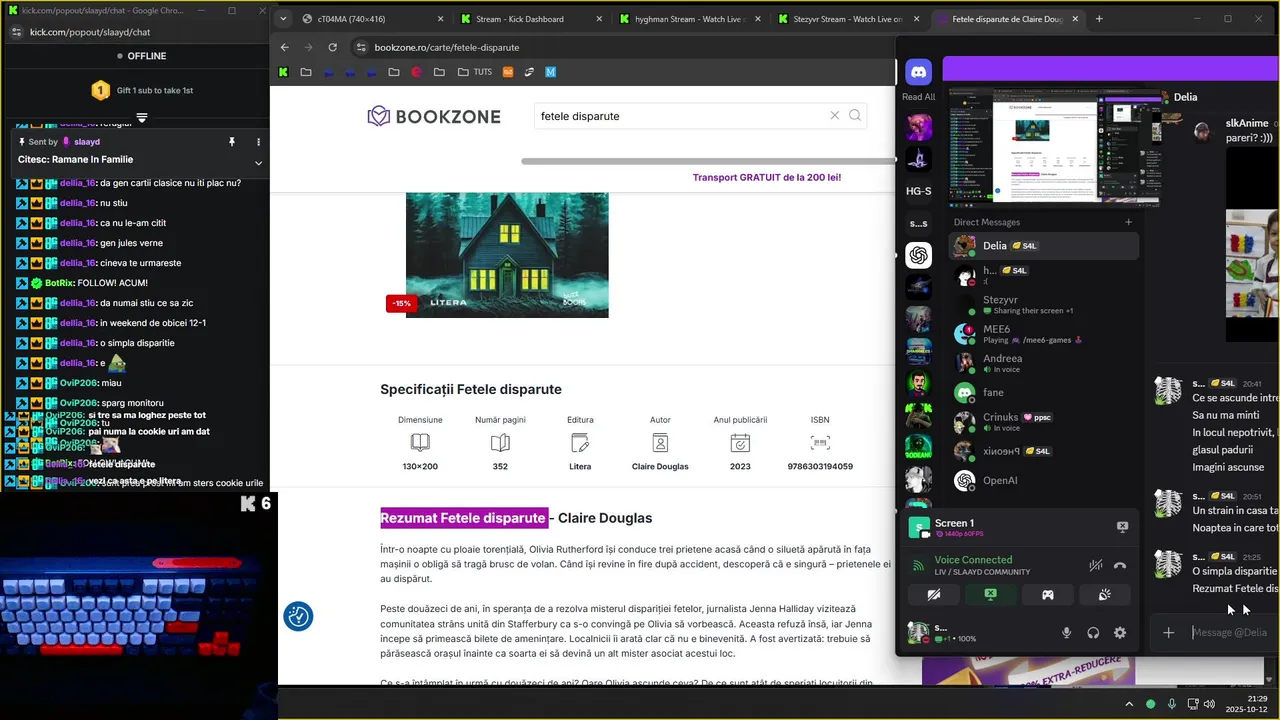Open the HG-S server in Discord
1280x720 pixels.
(x=918, y=191)
